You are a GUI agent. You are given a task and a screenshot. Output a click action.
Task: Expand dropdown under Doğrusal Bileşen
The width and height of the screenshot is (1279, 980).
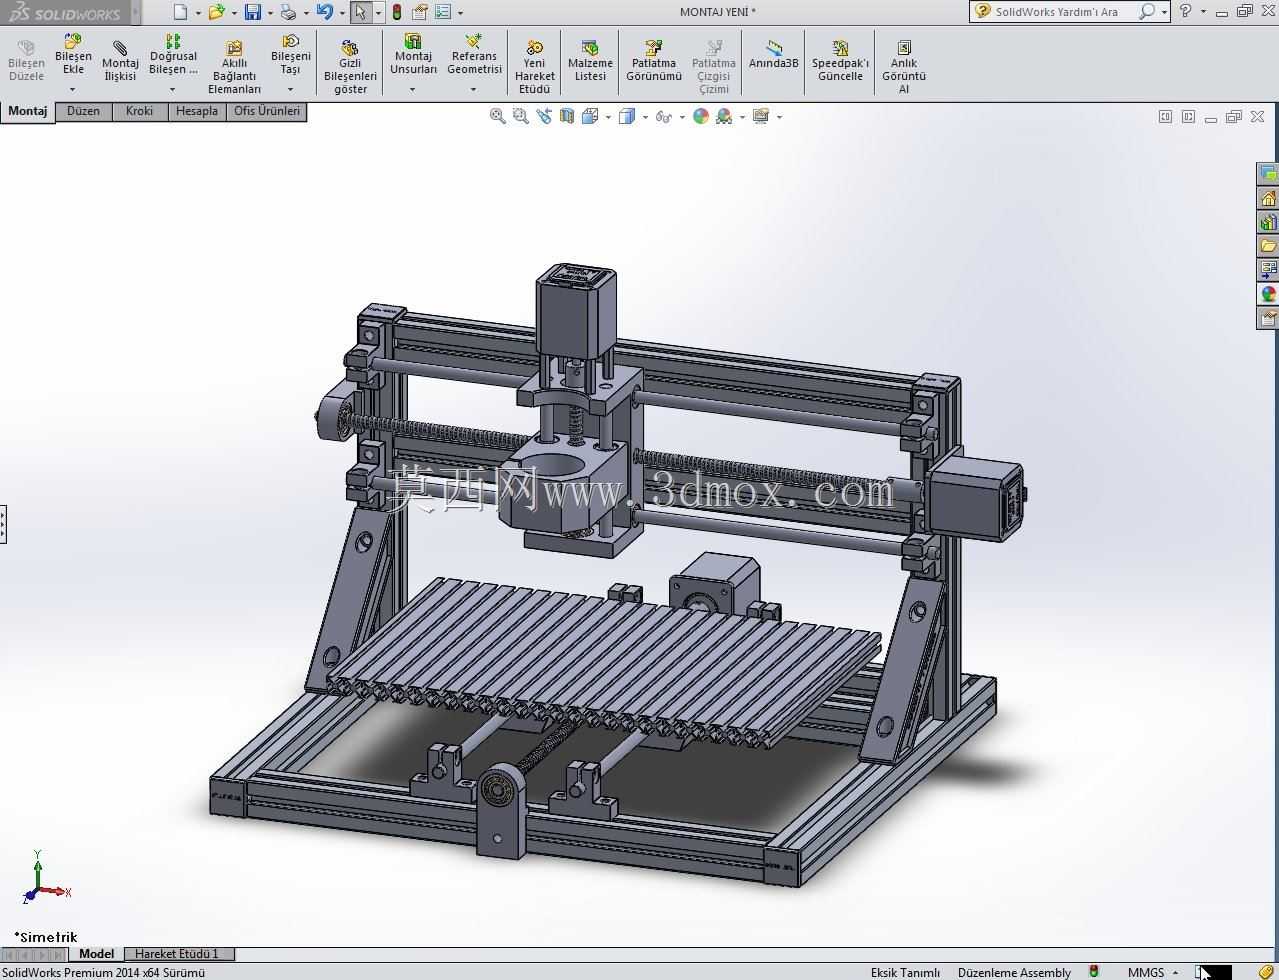coord(173,89)
